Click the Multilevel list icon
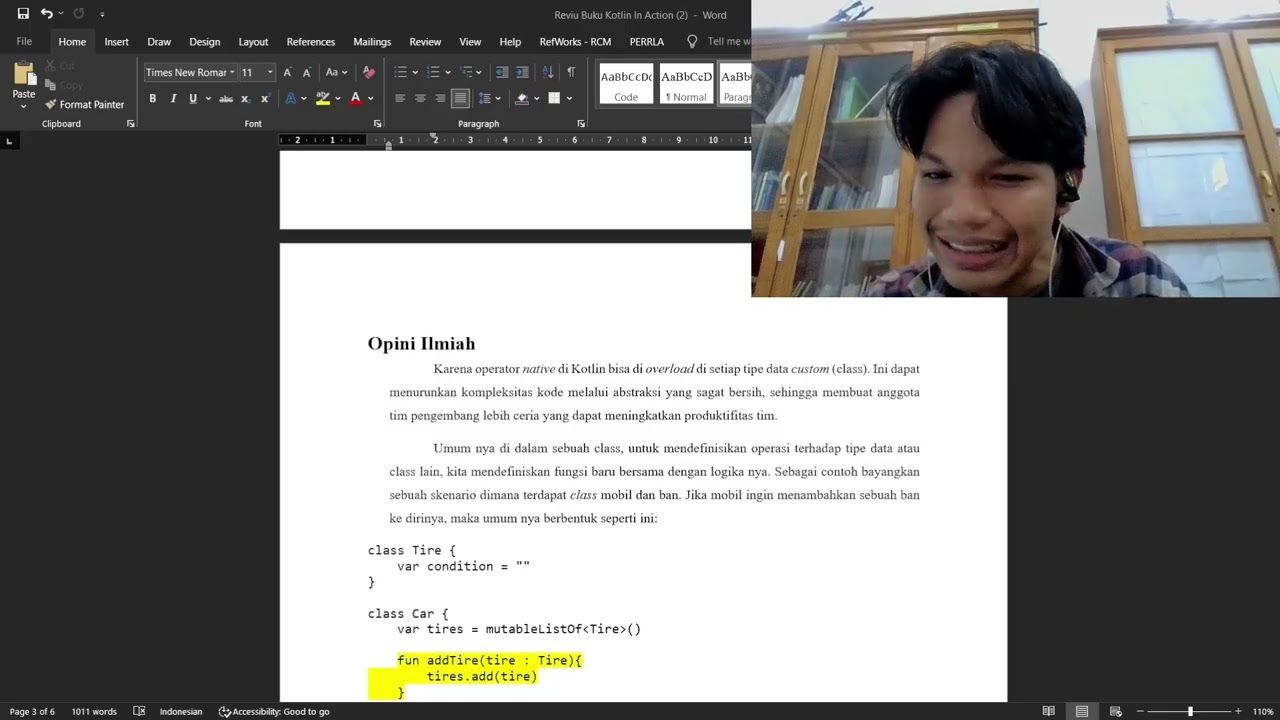 (x=466, y=72)
